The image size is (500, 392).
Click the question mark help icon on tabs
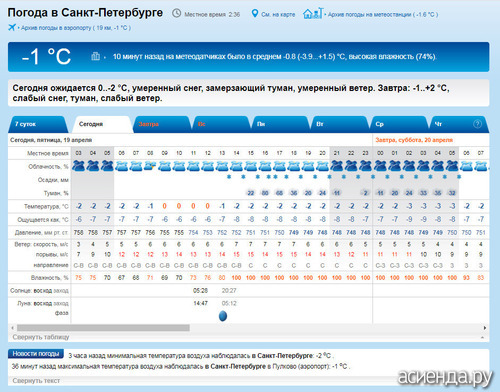[x=477, y=124]
